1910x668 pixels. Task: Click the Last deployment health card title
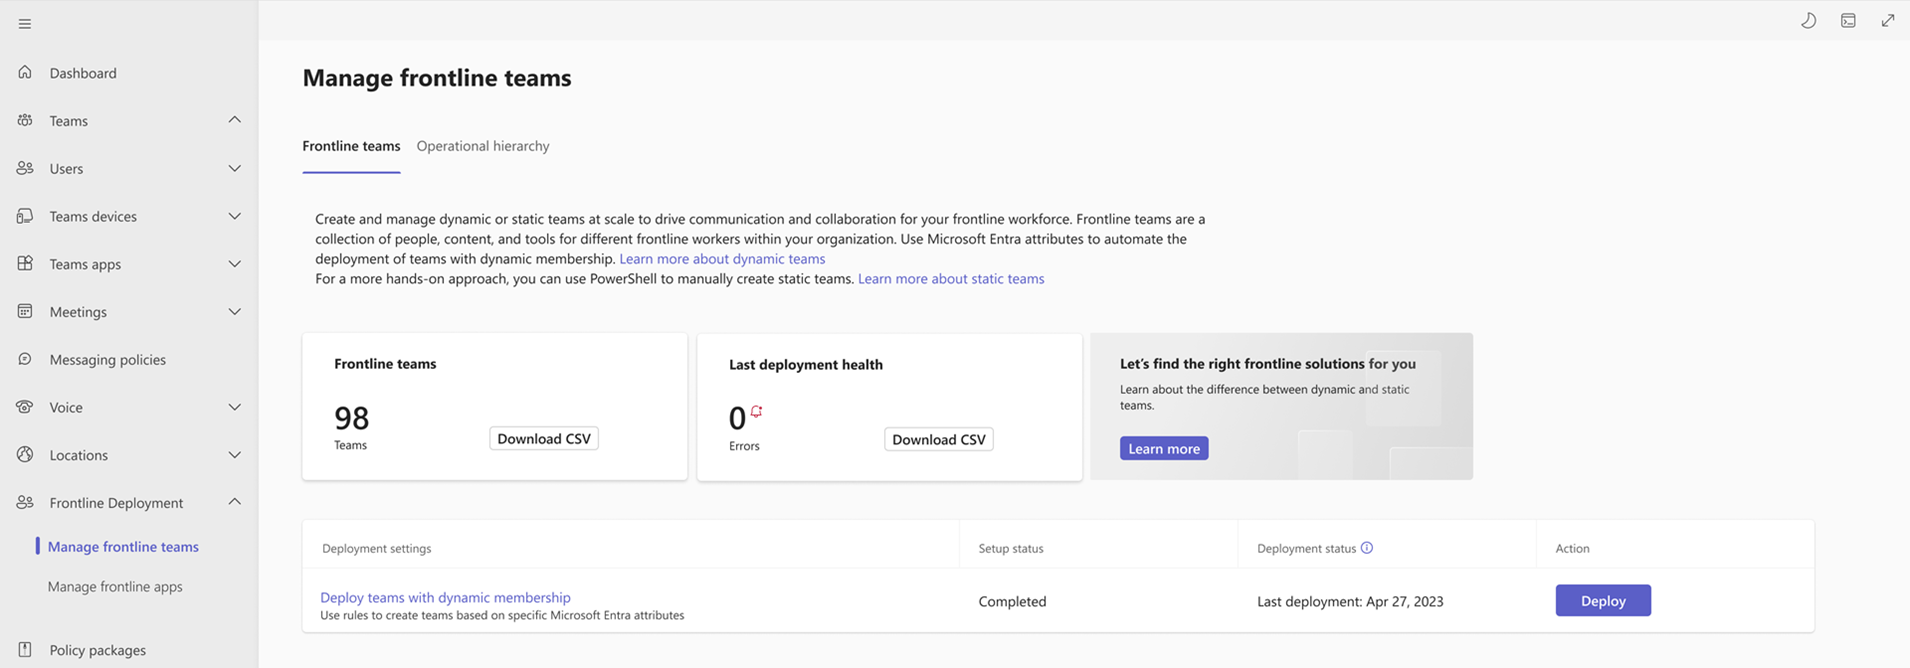click(x=806, y=365)
